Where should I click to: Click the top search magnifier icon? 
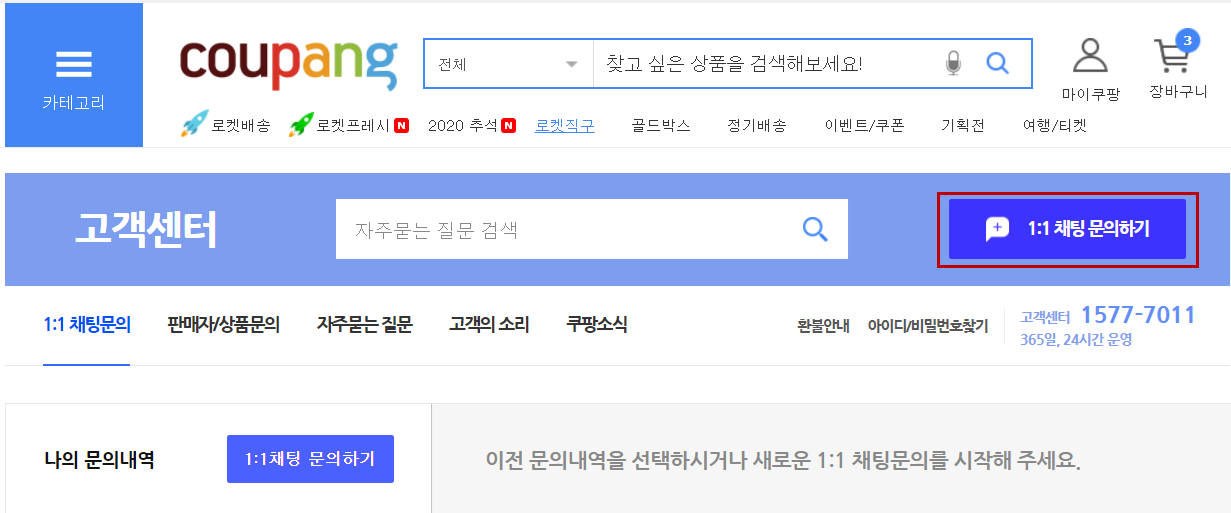[997, 64]
